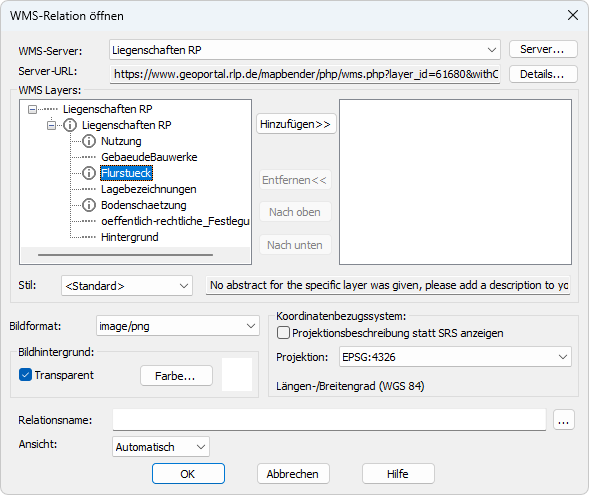Select the GebaeudeBauwerke layer
The width and height of the screenshot is (589, 495).
[149, 157]
